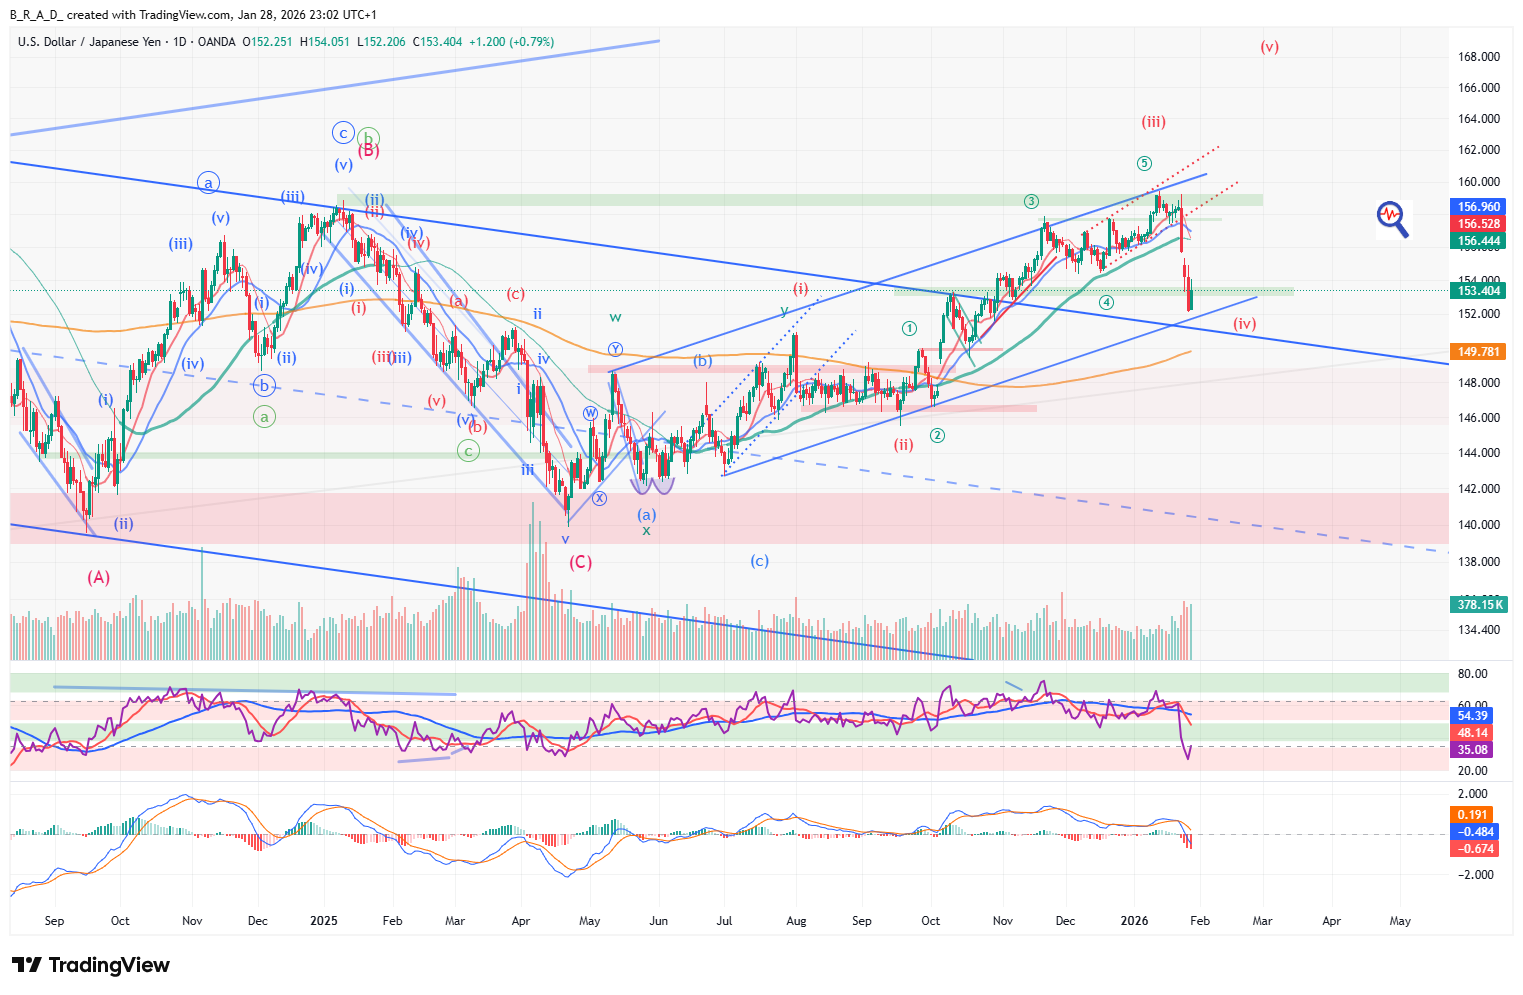
Task: Click the blue 156.960 price label
Action: click(x=1478, y=207)
